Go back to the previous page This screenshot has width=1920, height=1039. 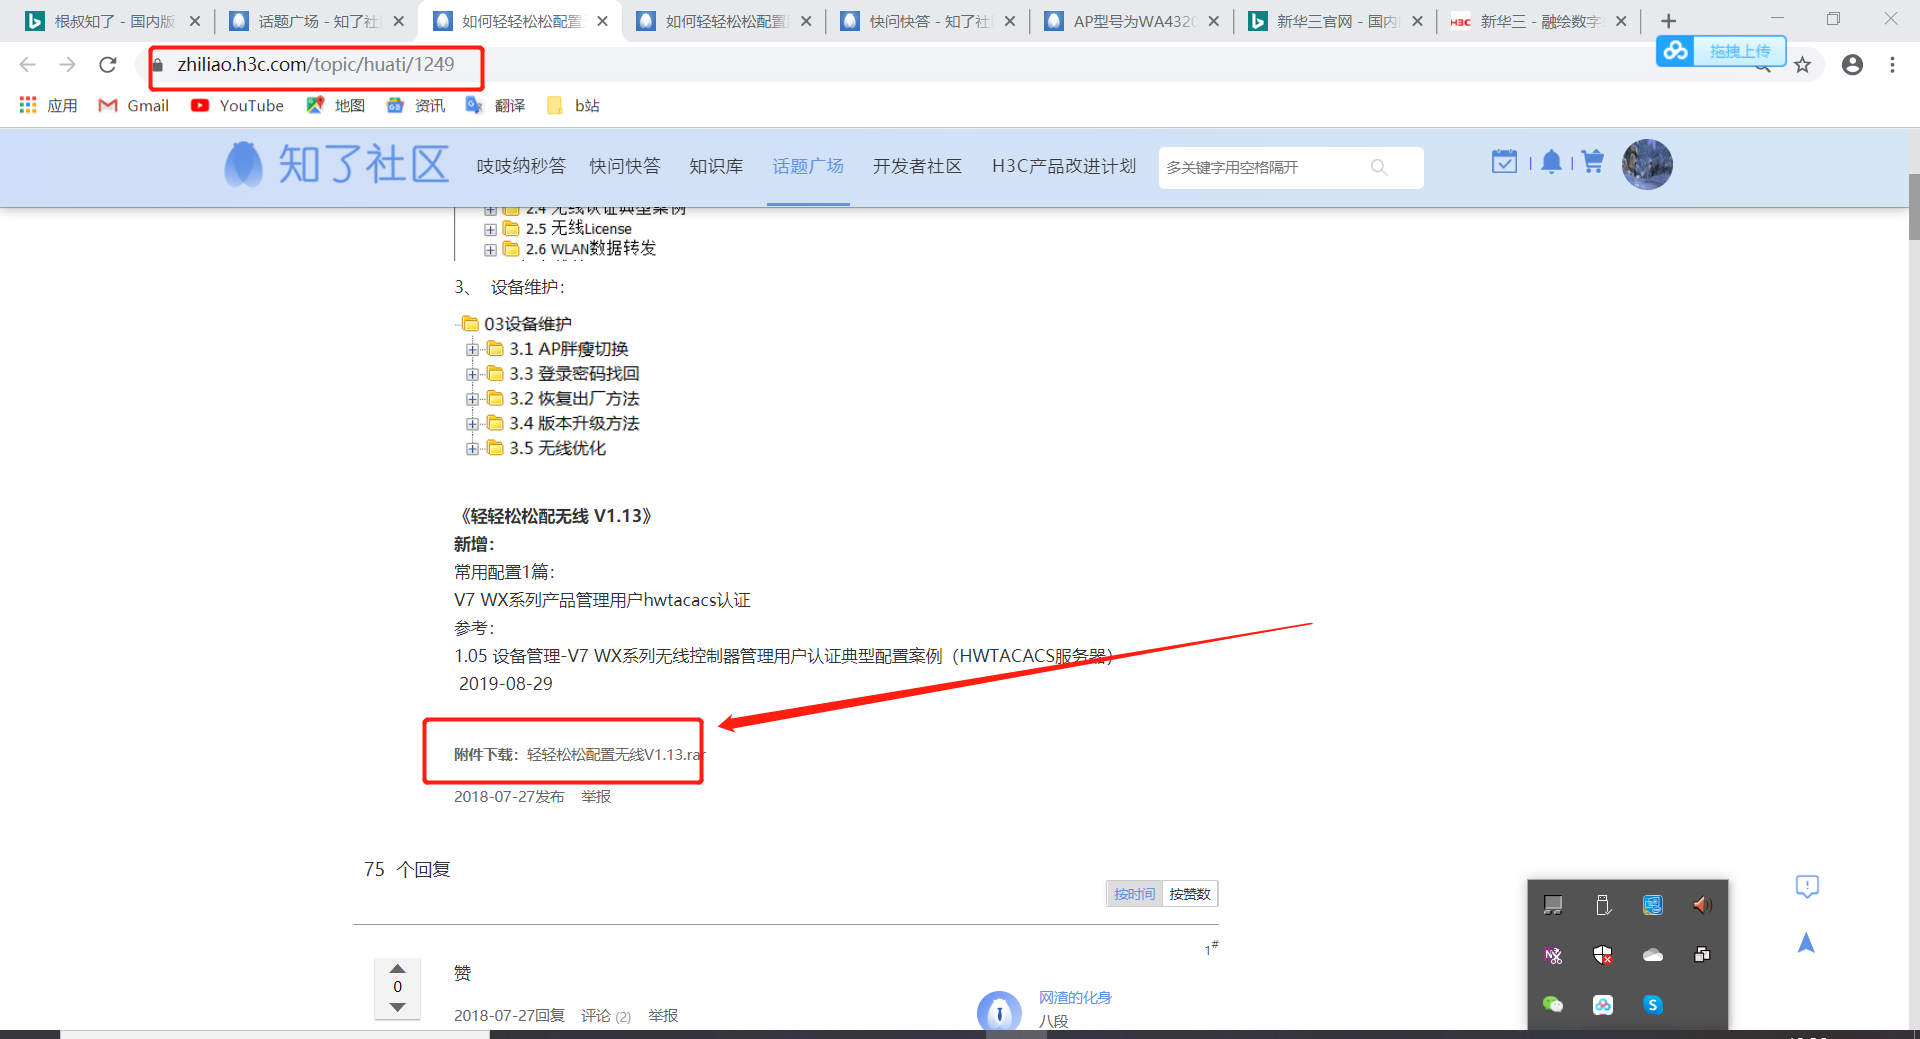[x=27, y=65]
